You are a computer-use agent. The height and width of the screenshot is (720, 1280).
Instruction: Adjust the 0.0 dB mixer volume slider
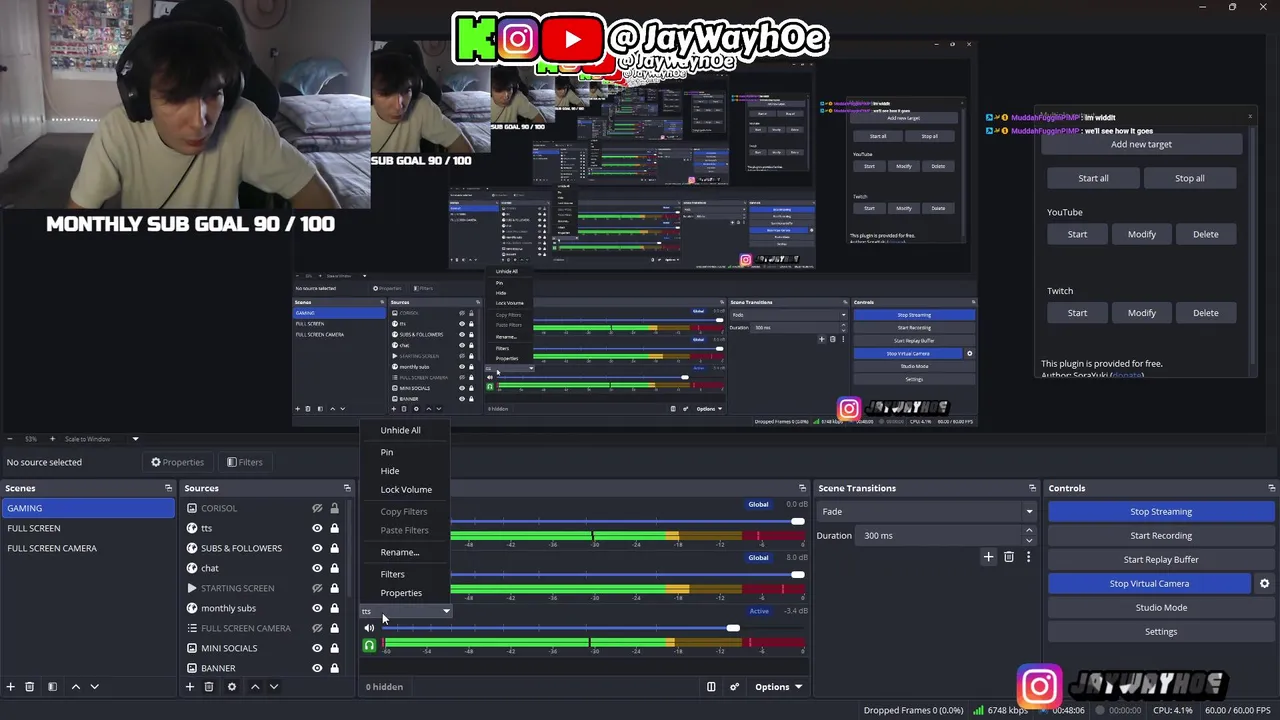tap(797, 521)
